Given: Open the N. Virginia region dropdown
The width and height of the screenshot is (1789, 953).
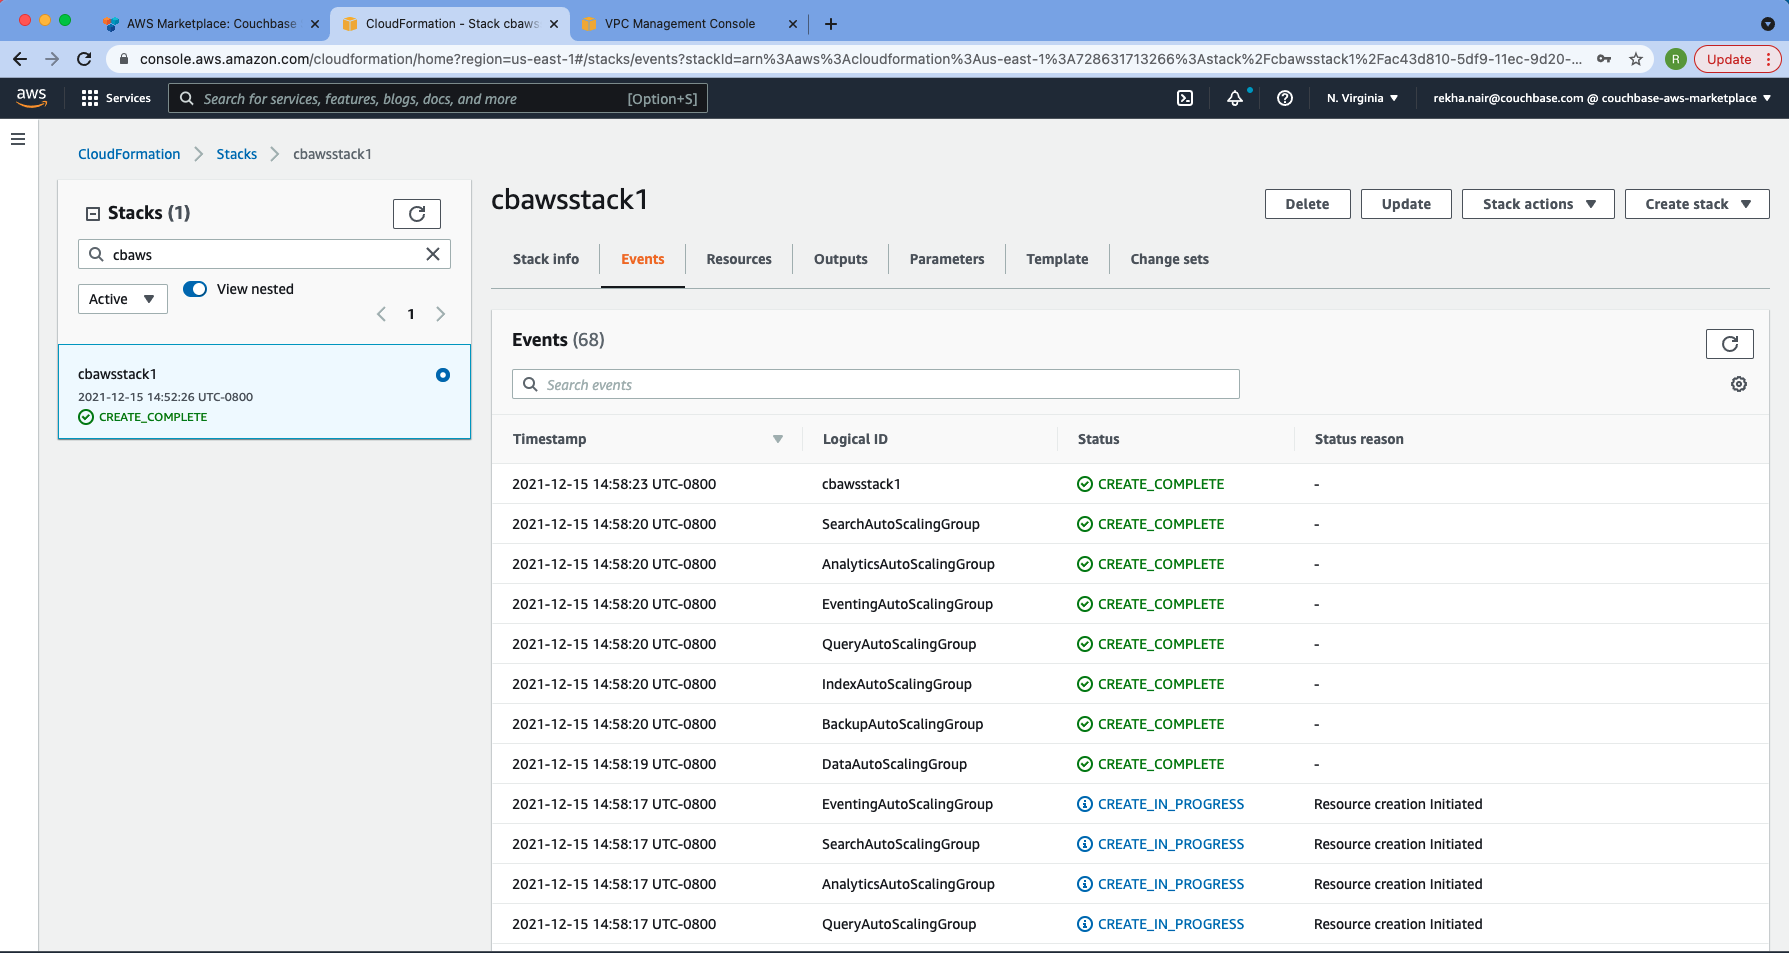Looking at the screenshot, I should (1361, 97).
